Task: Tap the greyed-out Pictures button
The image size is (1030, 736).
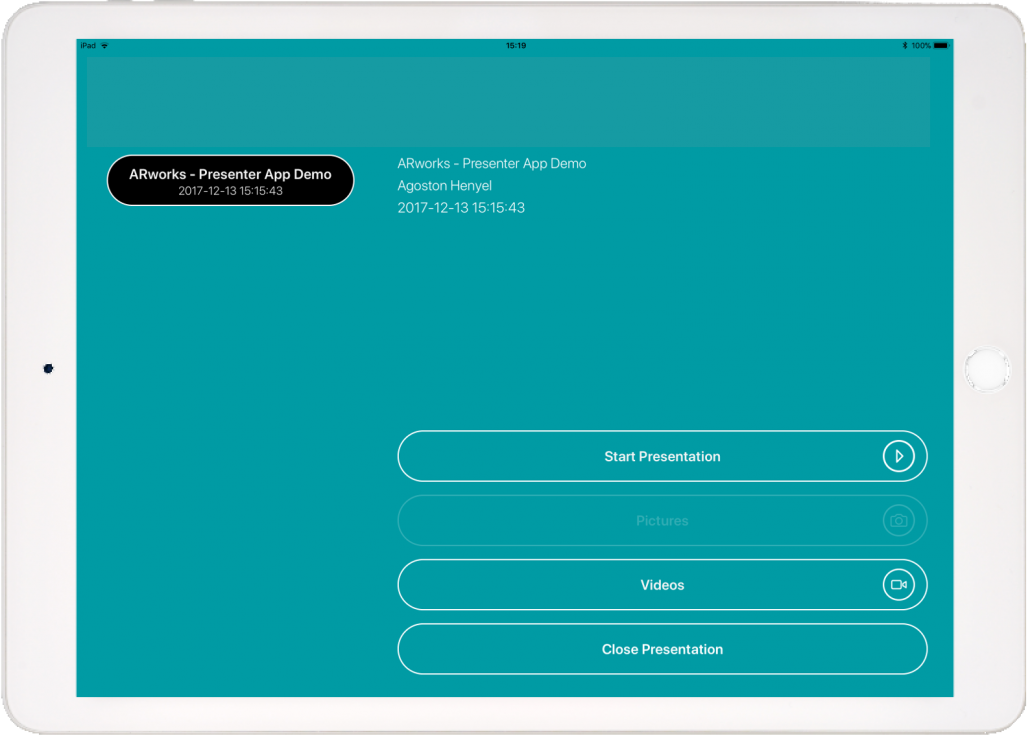Action: tap(662, 520)
